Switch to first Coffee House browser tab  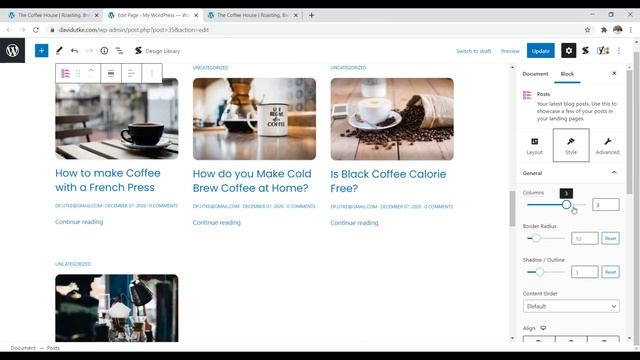pyautogui.click(x=52, y=15)
